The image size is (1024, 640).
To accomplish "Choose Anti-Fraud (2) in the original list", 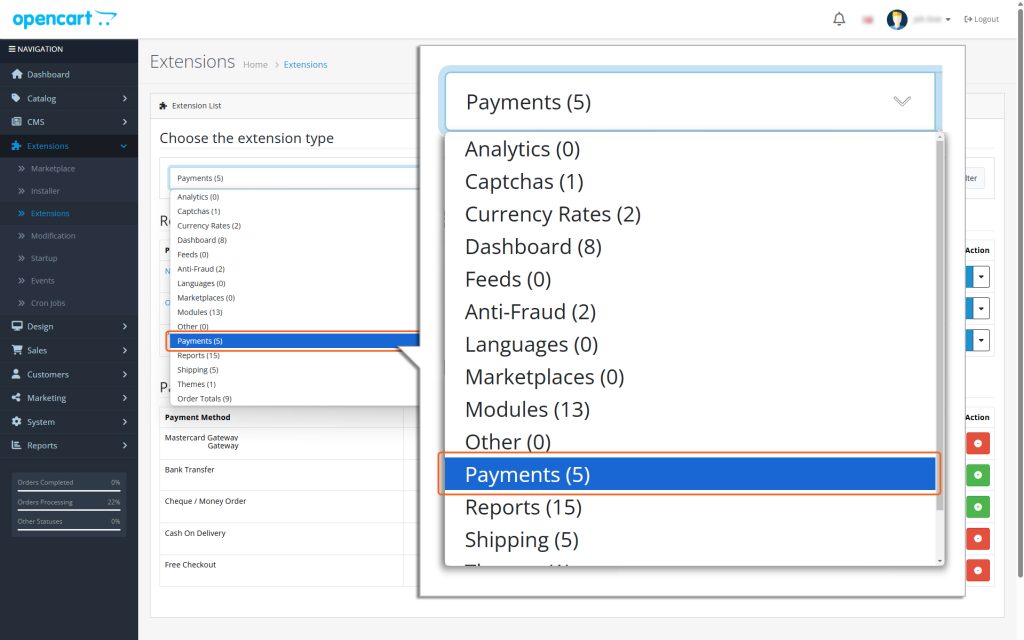I will [200, 269].
